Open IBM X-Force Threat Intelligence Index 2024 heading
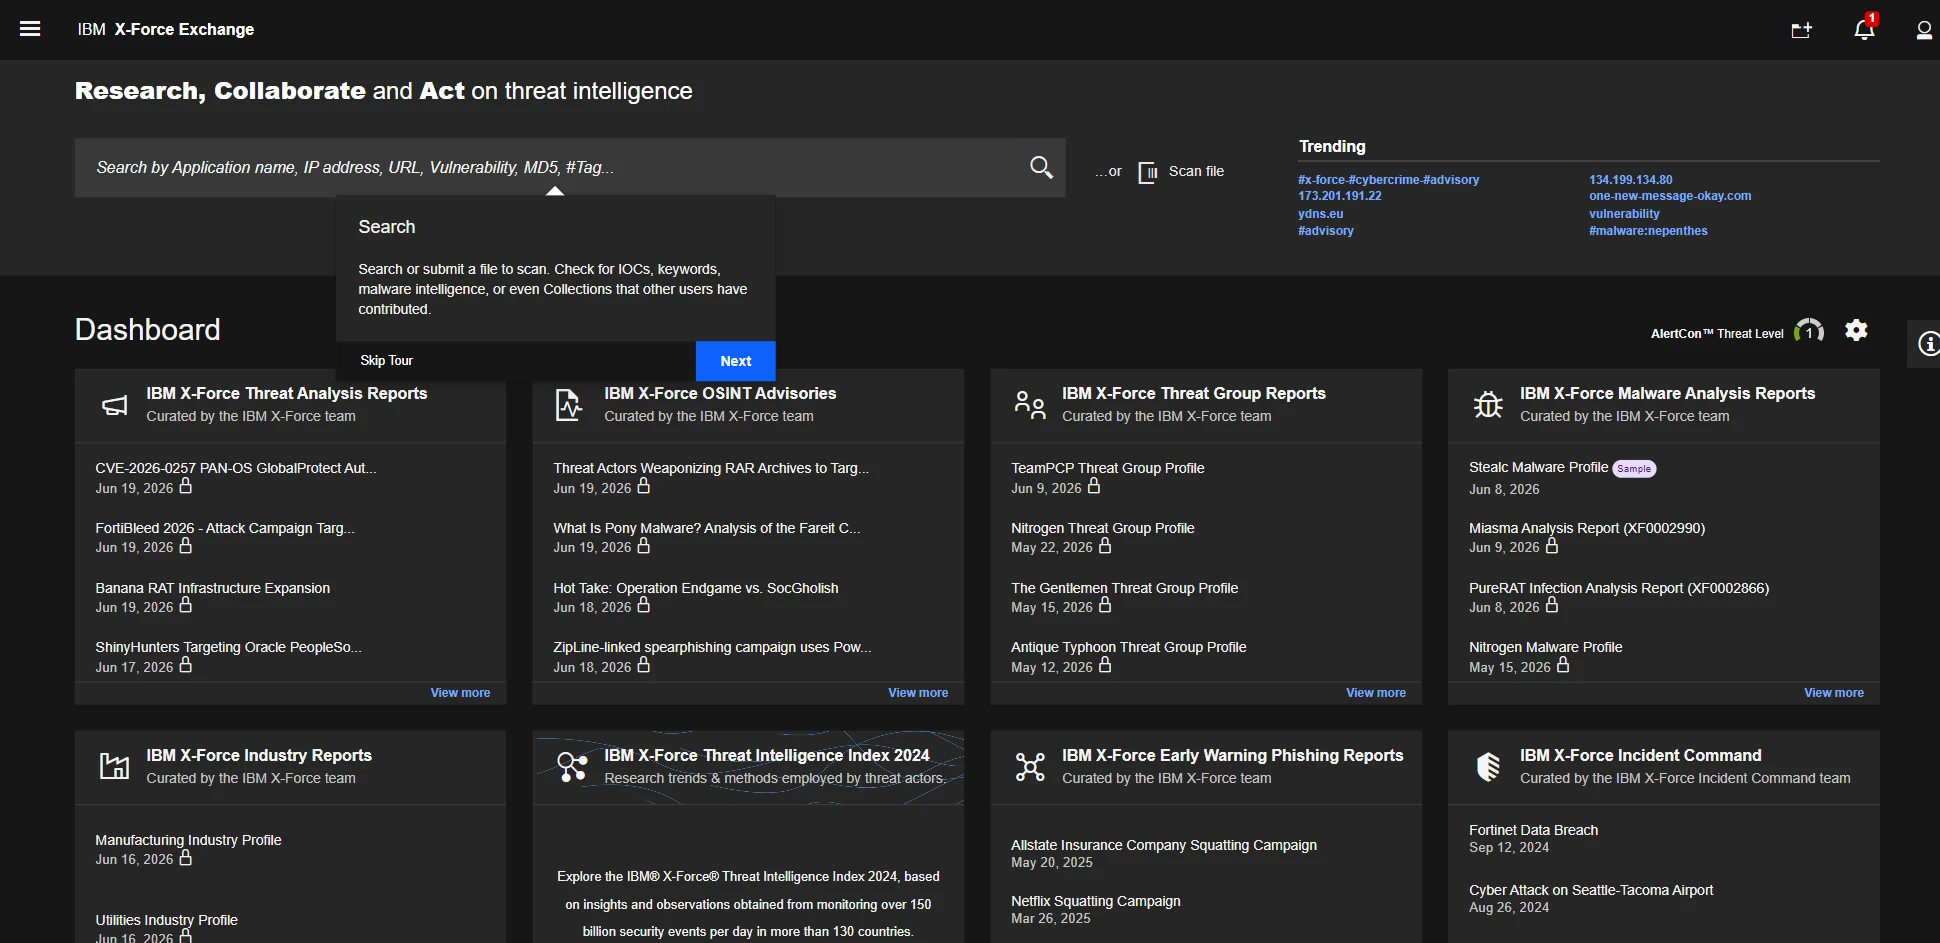This screenshot has height=943, width=1940. point(767,756)
